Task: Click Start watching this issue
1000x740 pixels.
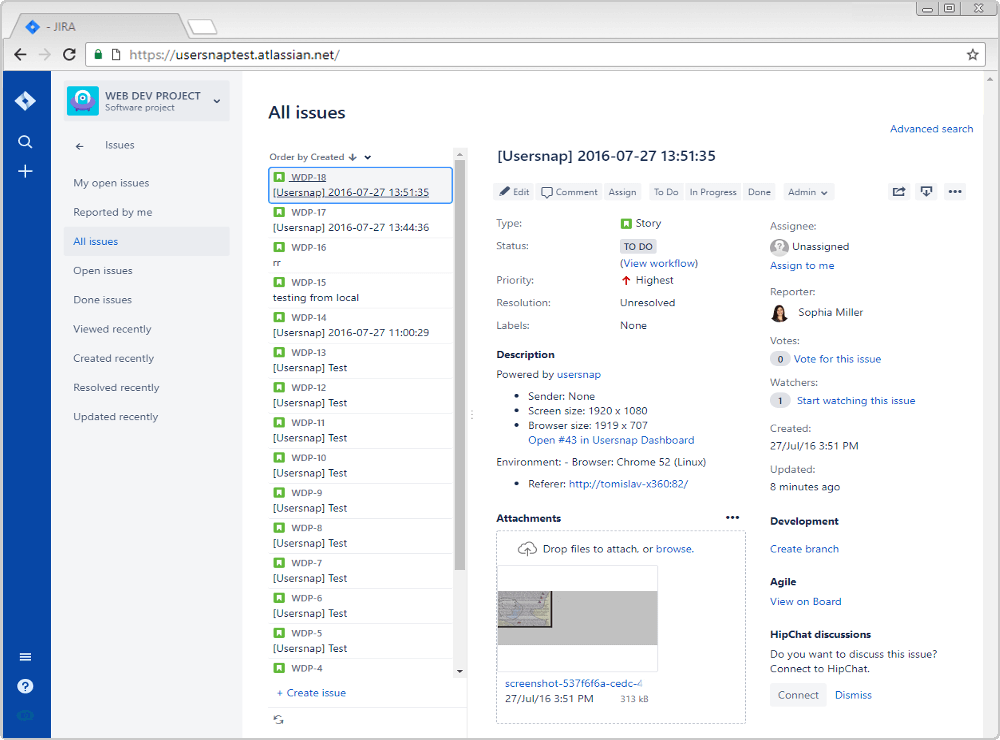Action: pos(856,401)
